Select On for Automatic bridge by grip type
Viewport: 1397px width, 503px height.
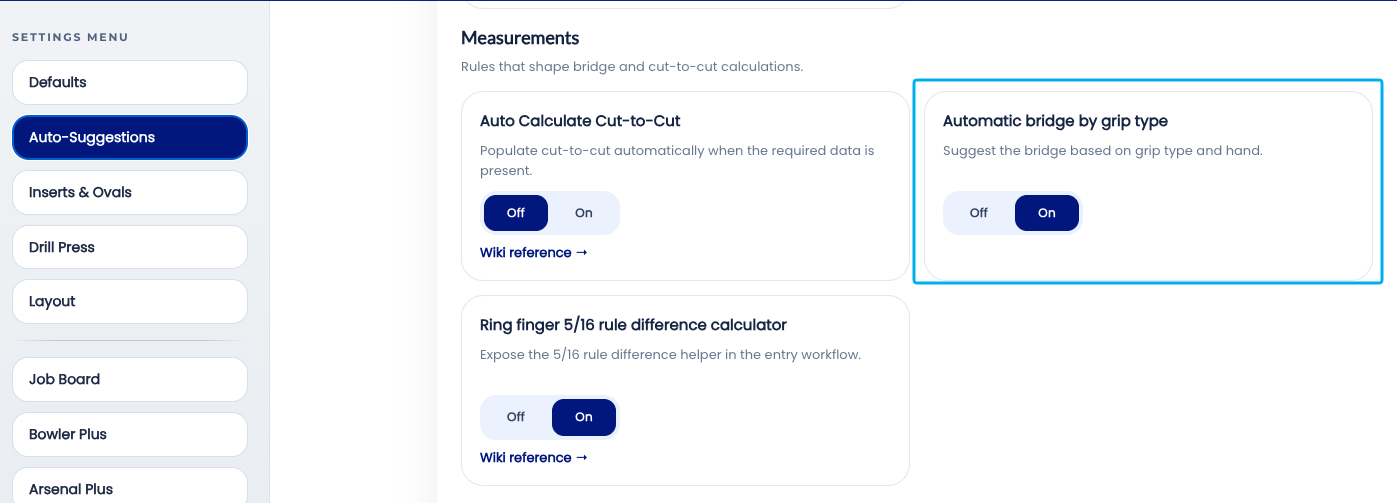(1047, 213)
